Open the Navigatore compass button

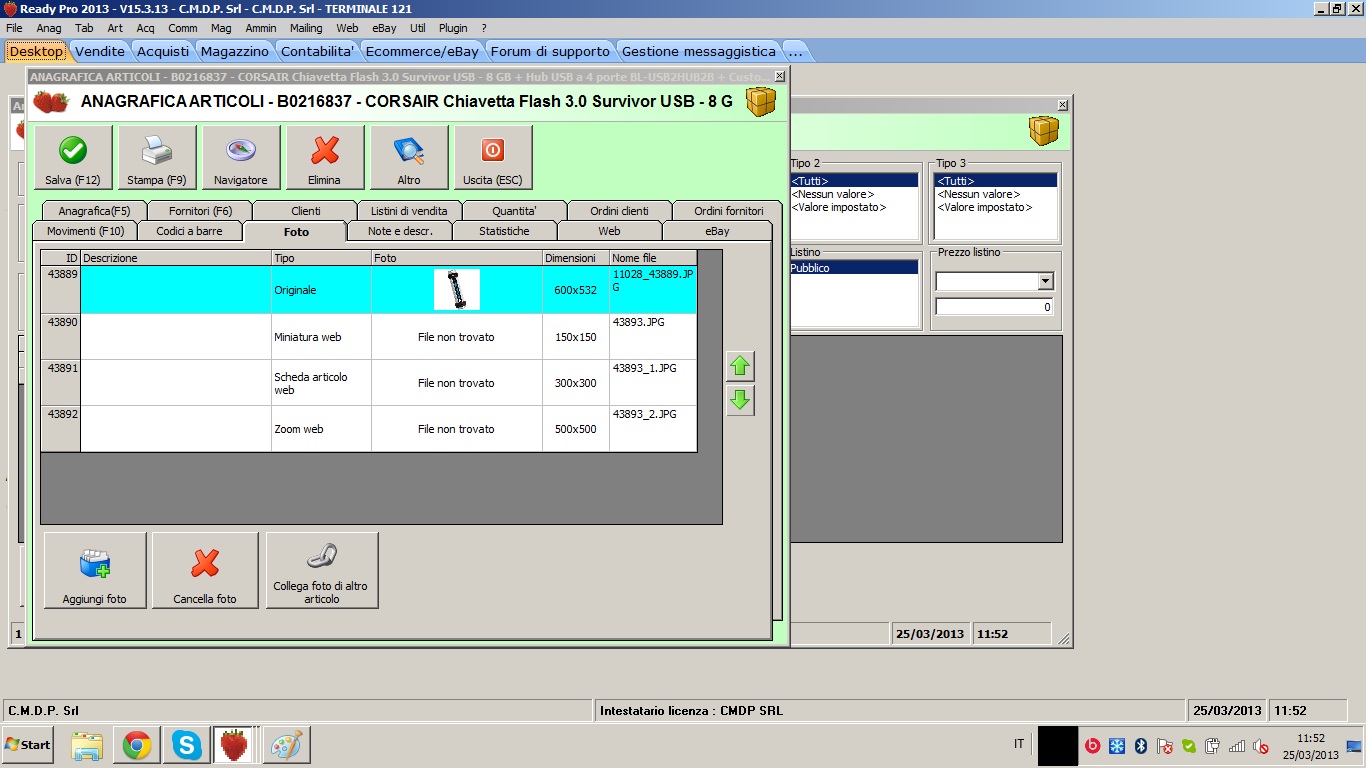pyautogui.click(x=241, y=157)
